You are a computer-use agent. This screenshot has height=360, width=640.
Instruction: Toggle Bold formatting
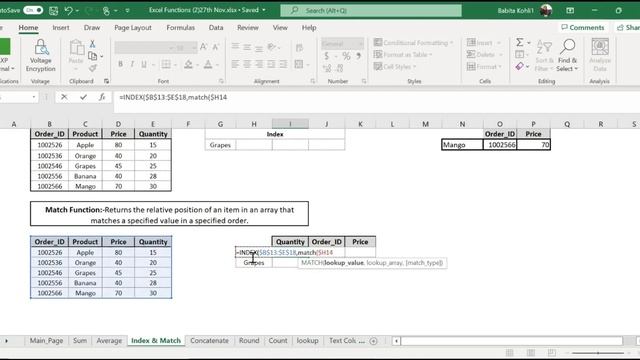coord(120,64)
